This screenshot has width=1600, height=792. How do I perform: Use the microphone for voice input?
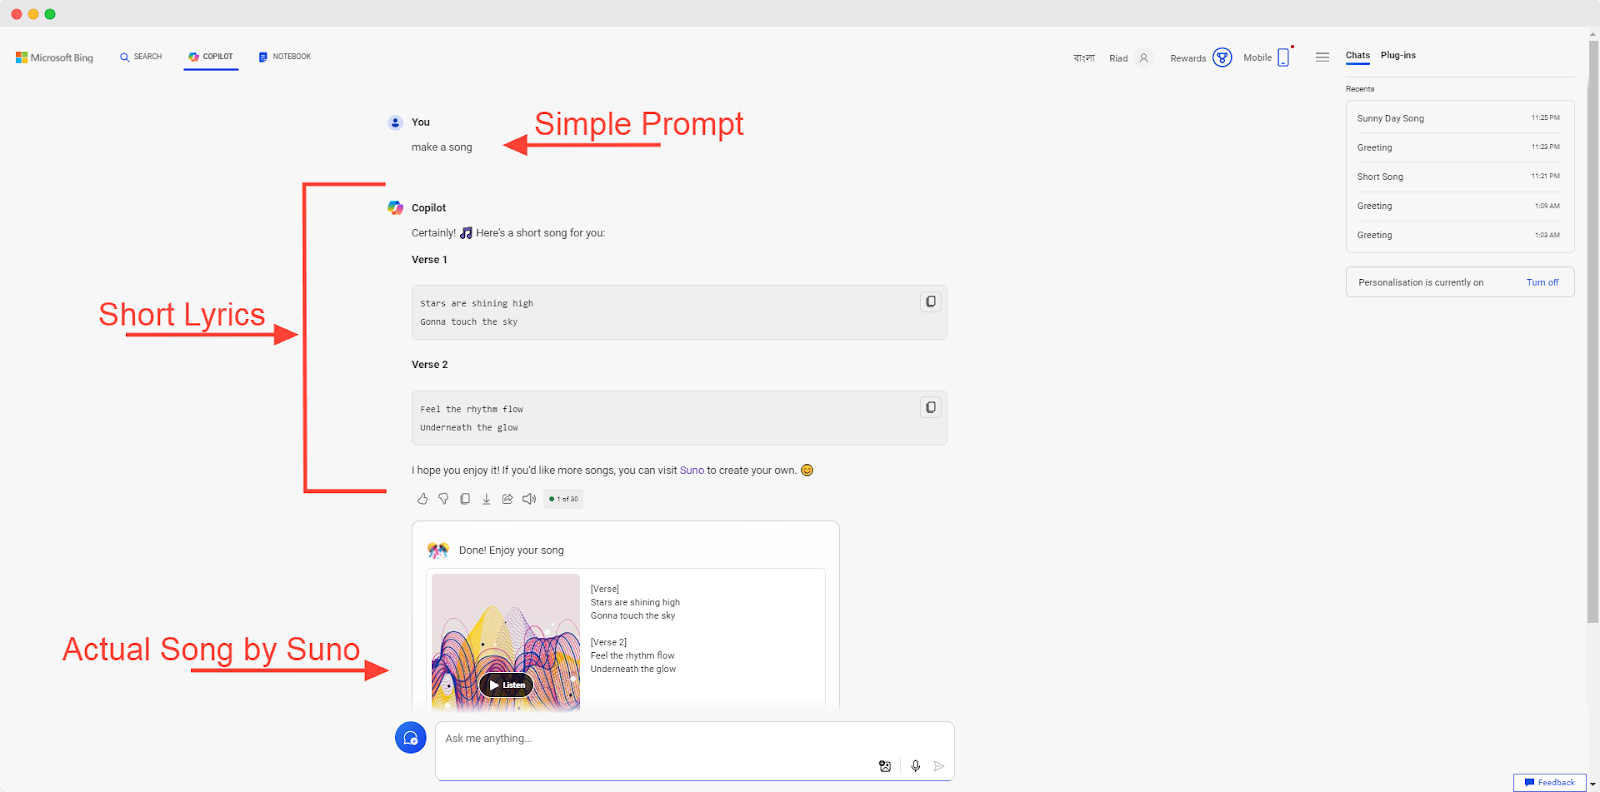point(915,766)
